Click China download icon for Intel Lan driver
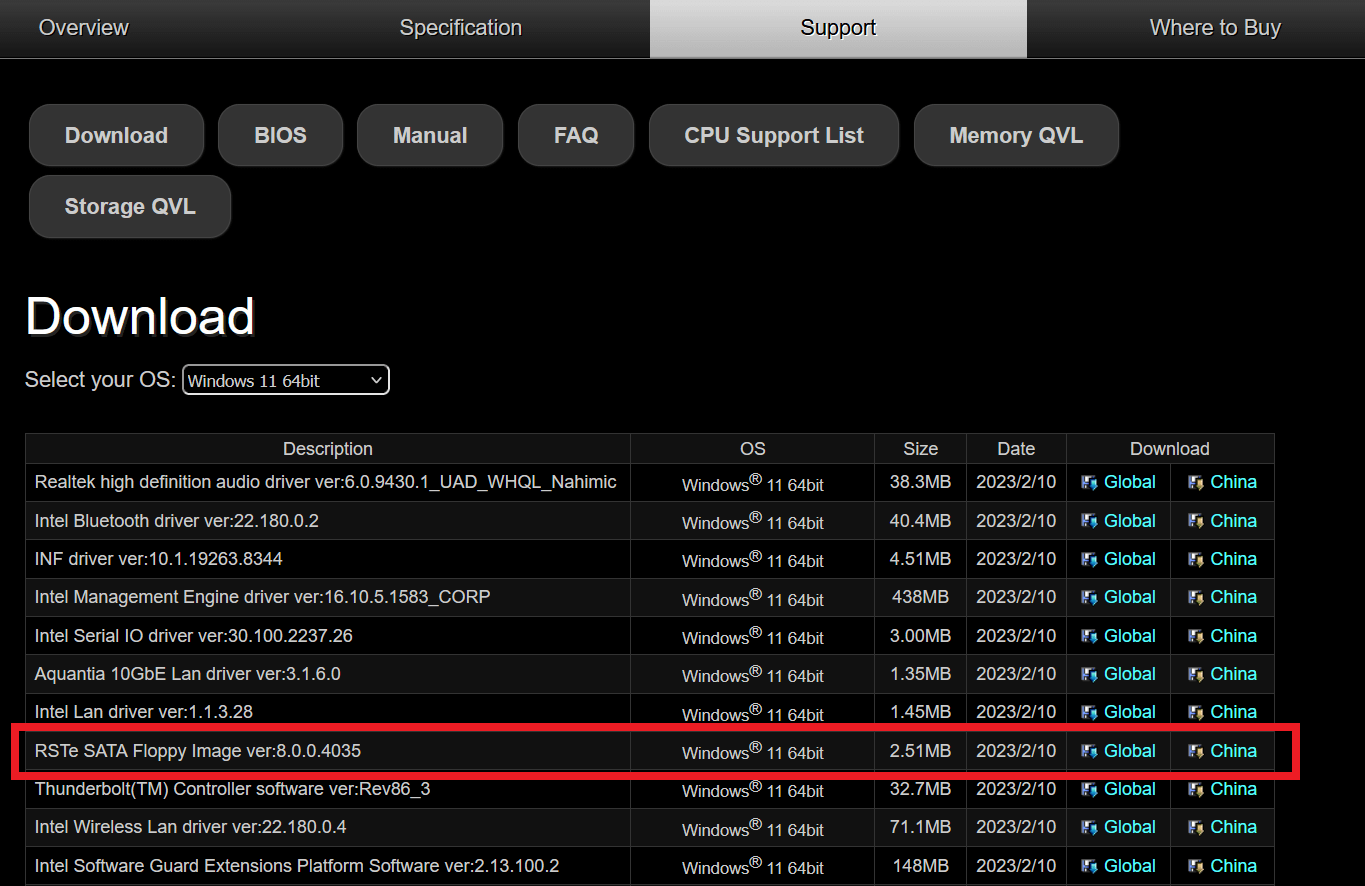Screen dimensions: 1365x886 (x=1195, y=713)
